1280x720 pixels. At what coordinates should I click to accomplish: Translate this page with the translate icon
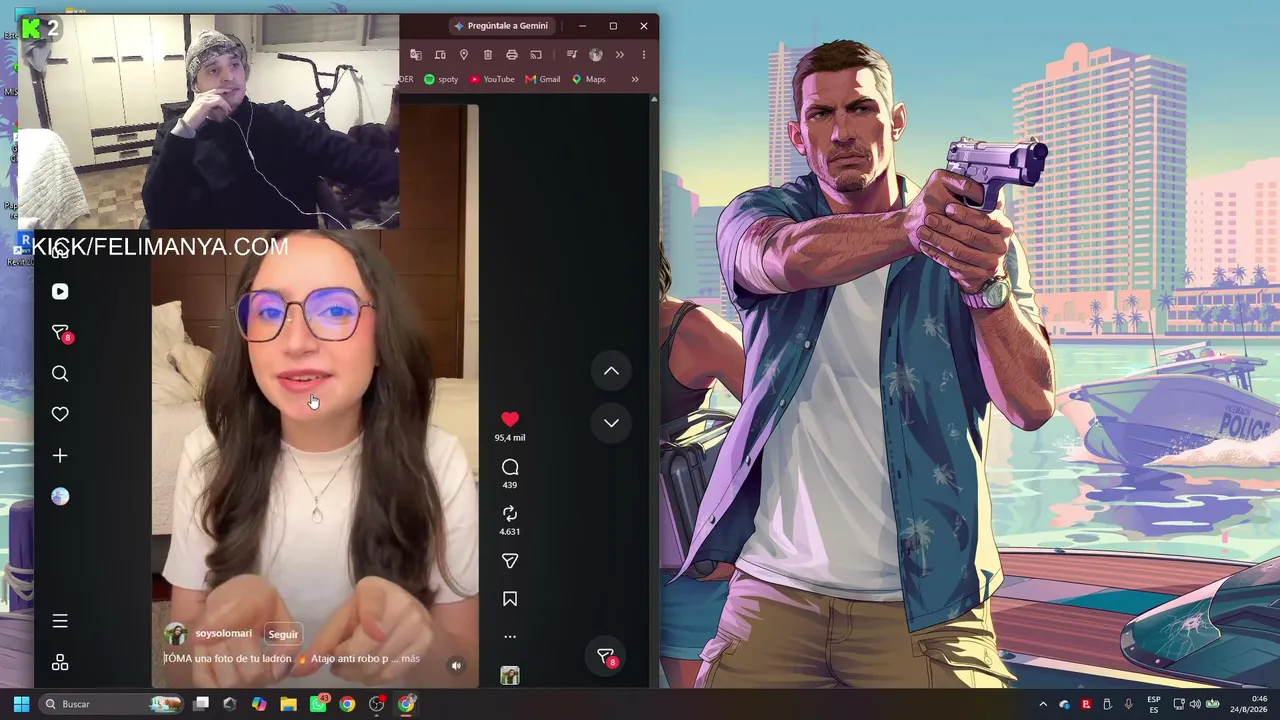416,54
